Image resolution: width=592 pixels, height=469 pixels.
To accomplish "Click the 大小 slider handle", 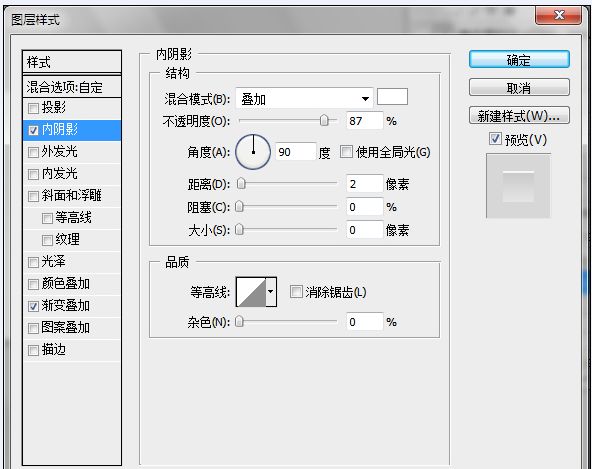I will 239,230.
